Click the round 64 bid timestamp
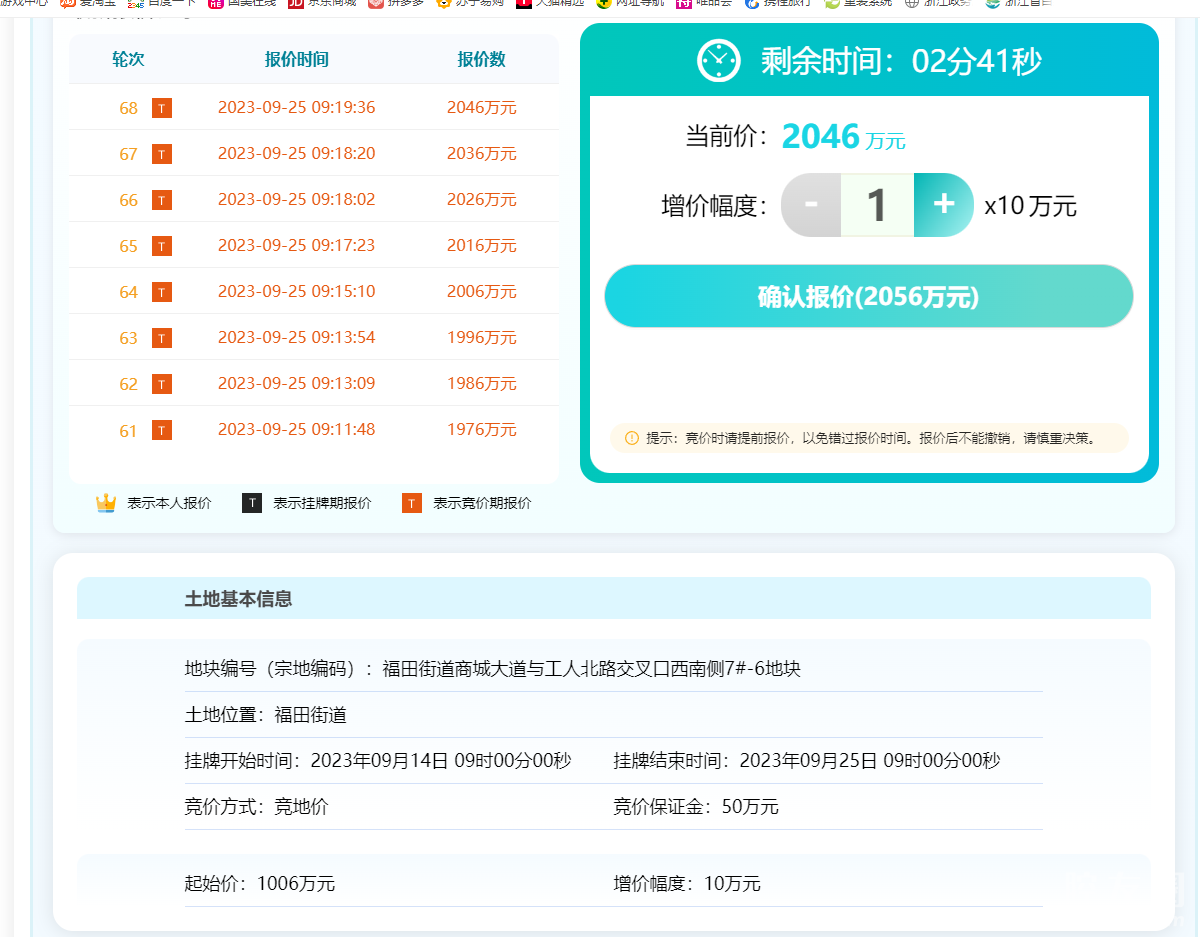This screenshot has height=937, width=1200. point(296,292)
